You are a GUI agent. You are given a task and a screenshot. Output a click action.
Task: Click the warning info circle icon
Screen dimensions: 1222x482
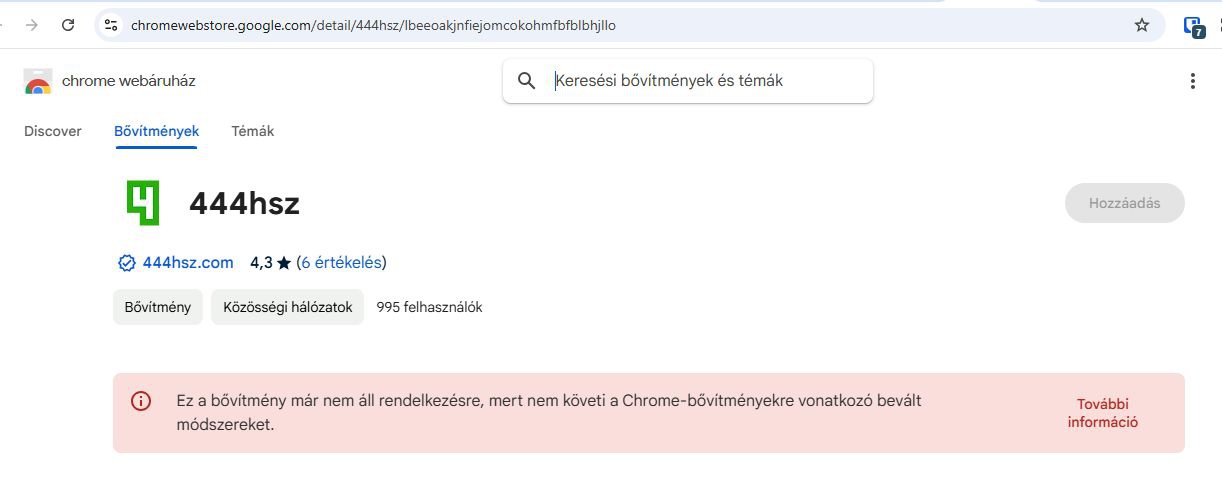coord(141,401)
